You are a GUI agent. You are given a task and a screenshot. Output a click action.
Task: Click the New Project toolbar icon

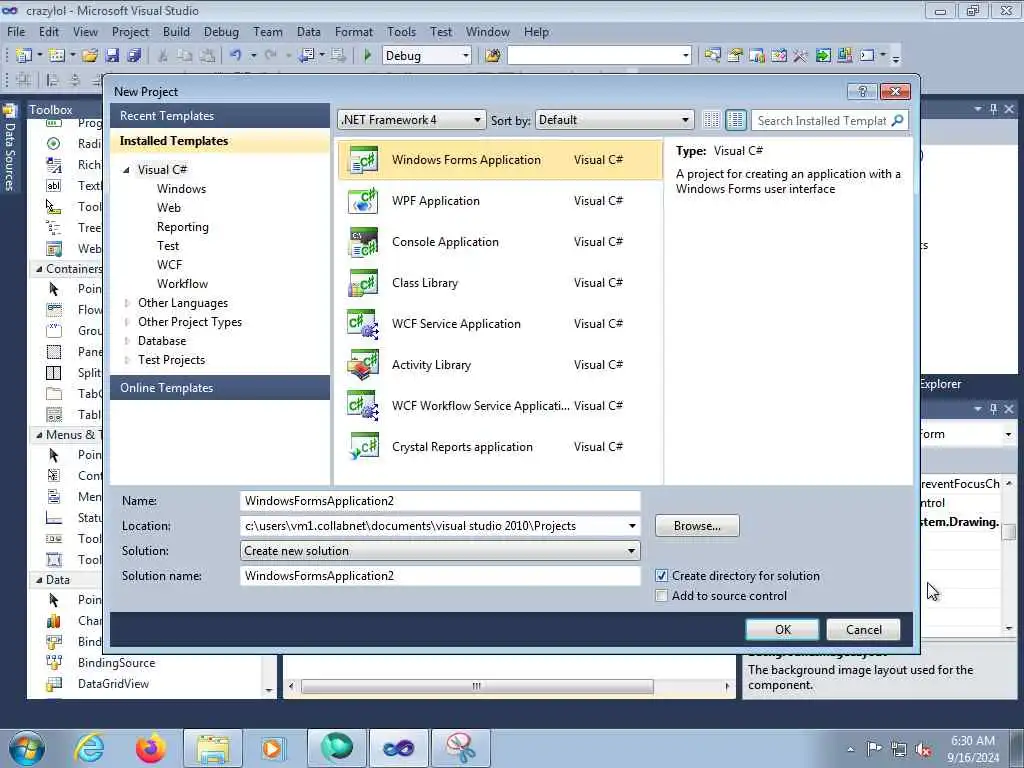[24, 56]
